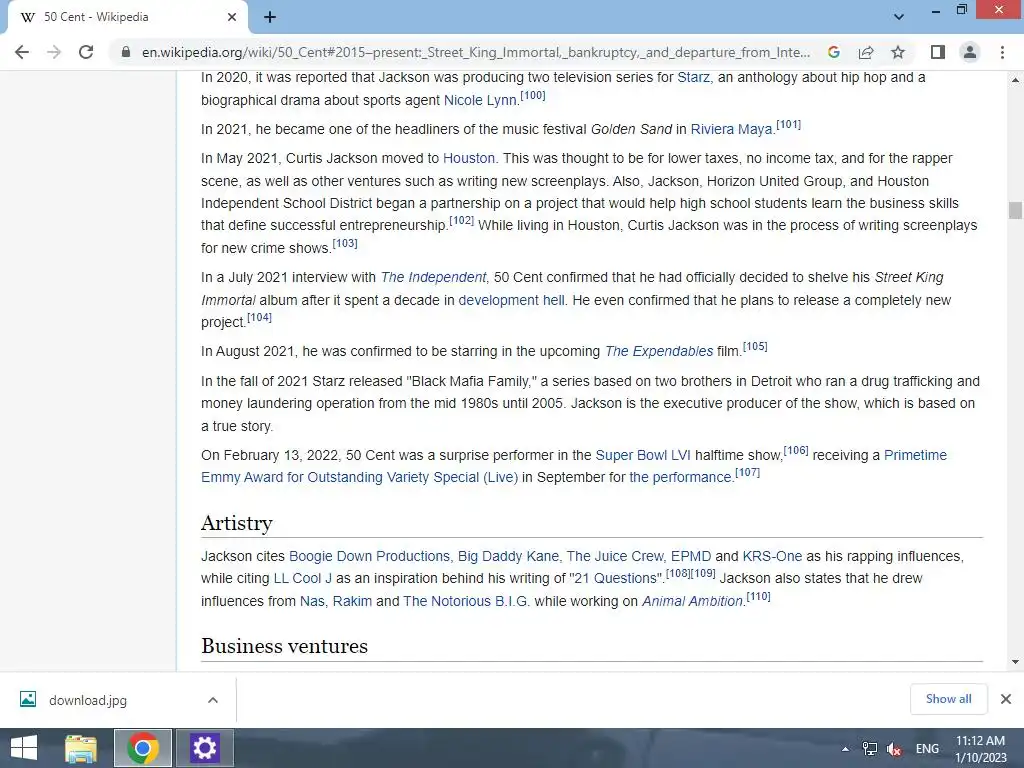Follow the Houston link

469,158
